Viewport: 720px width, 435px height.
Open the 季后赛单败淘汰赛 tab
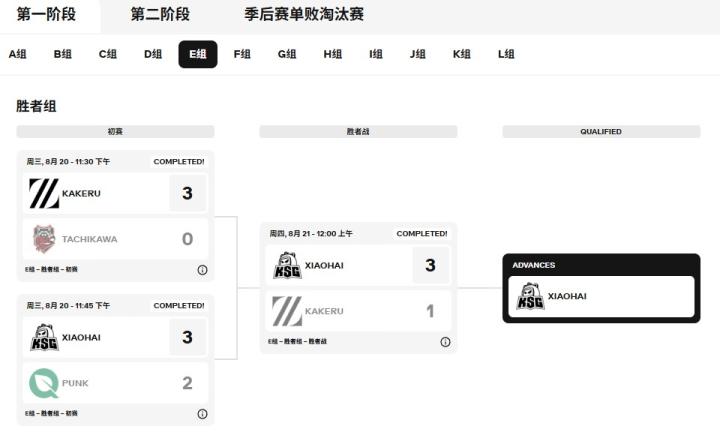pos(304,14)
